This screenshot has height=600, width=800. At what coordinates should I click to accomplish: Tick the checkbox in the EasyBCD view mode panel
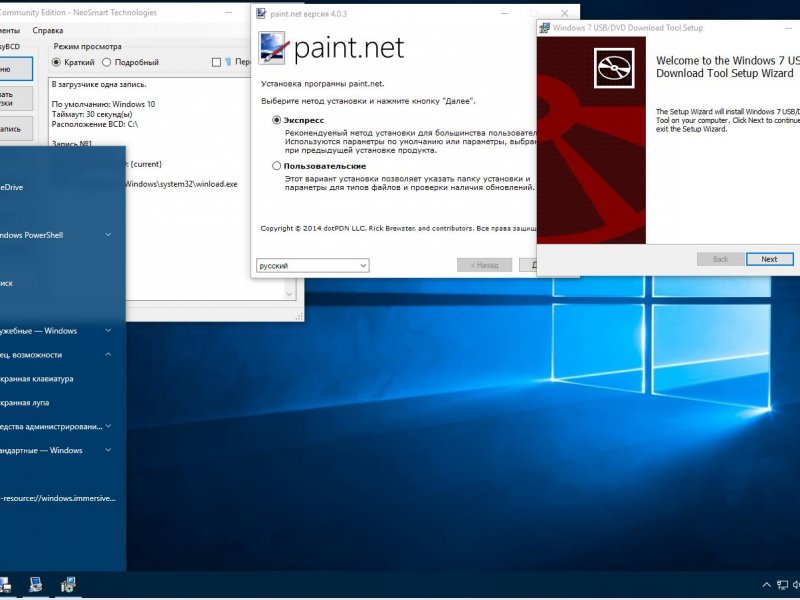[216, 62]
